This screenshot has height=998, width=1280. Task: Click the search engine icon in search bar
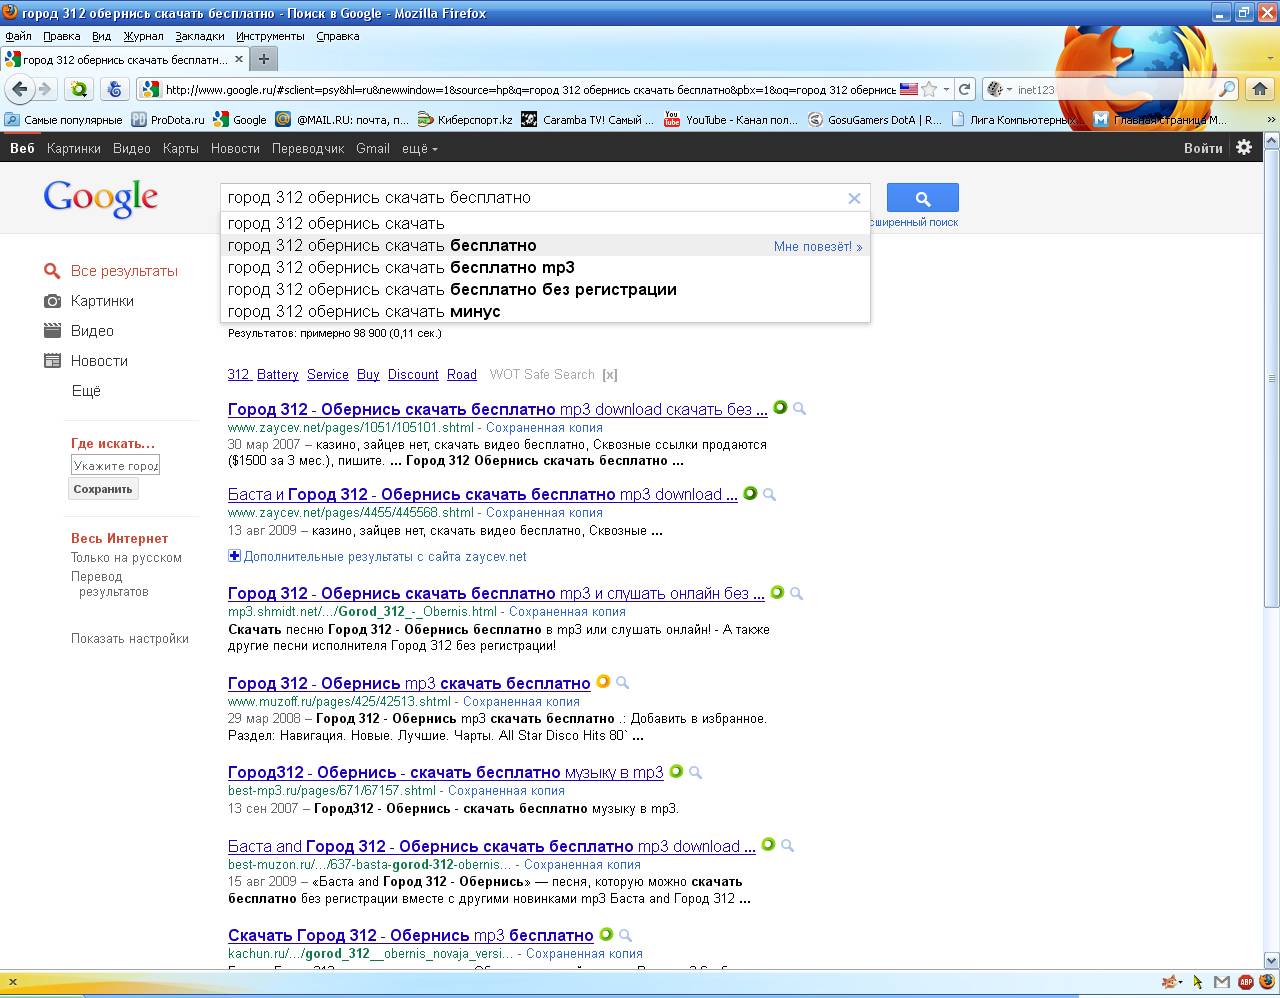point(994,89)
